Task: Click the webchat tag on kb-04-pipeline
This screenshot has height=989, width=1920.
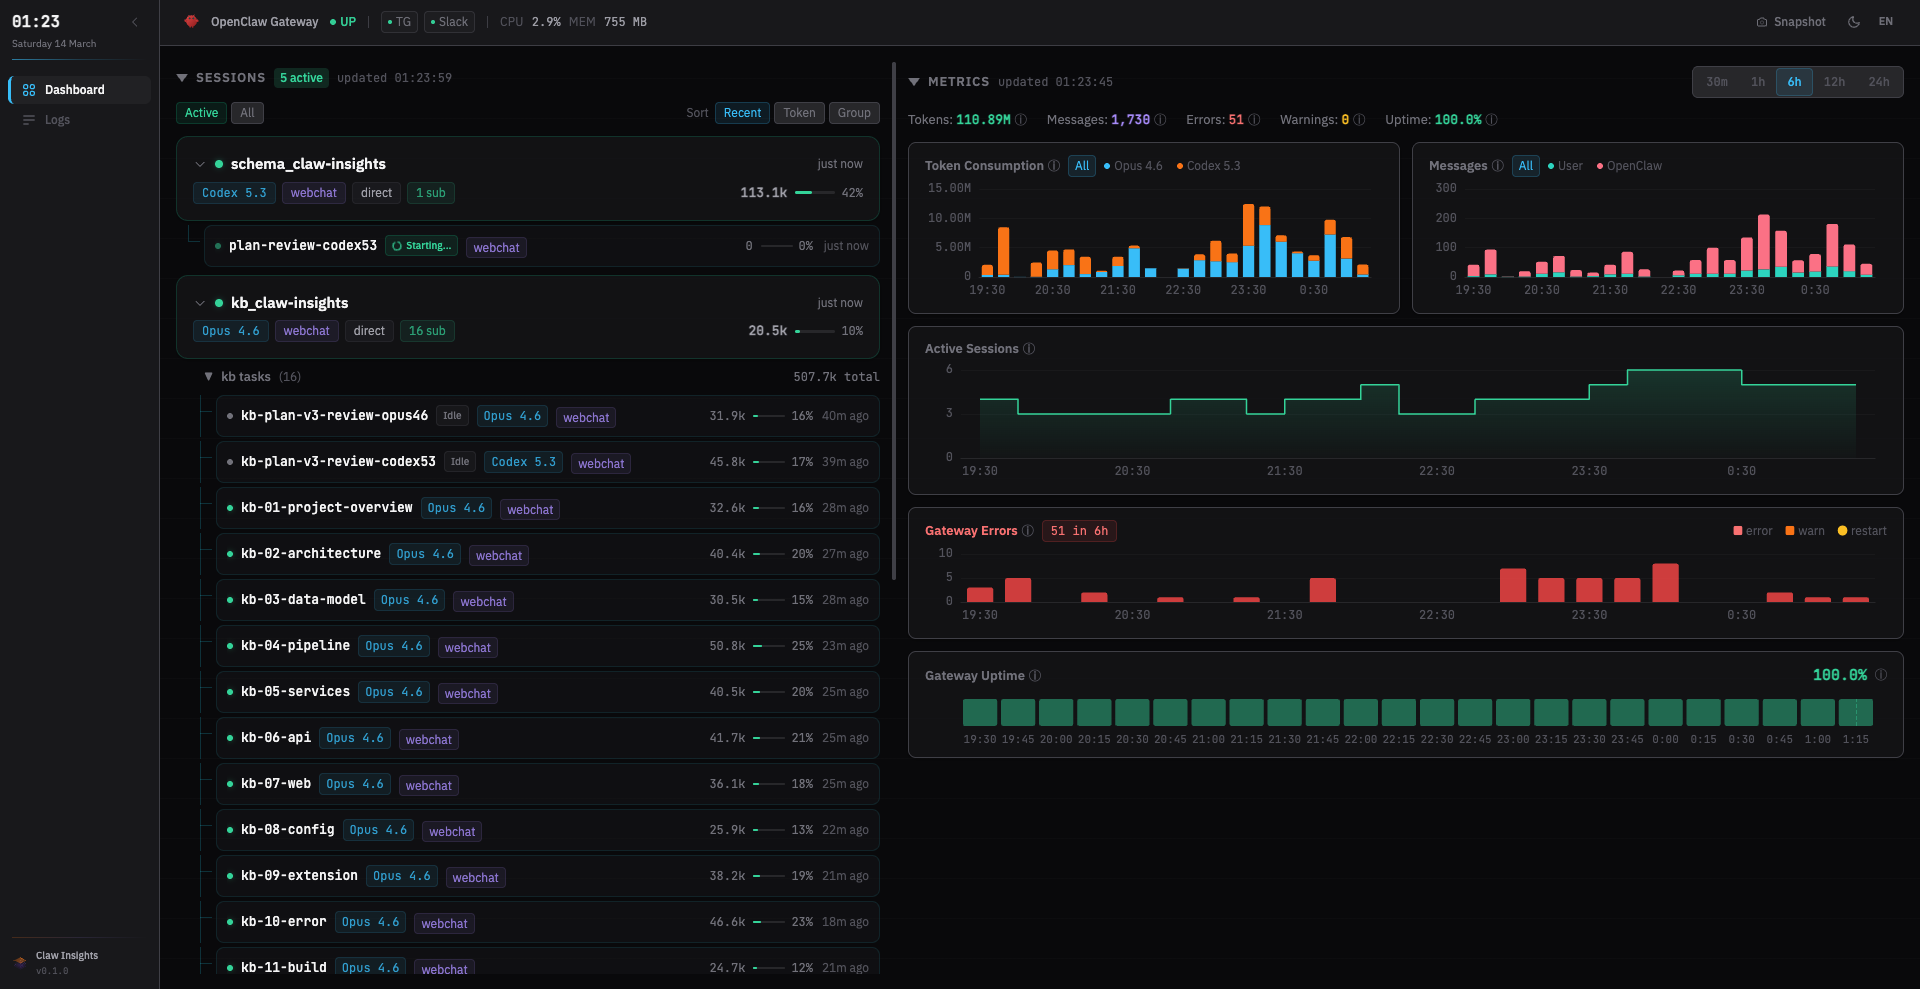Action: point(467,647)
